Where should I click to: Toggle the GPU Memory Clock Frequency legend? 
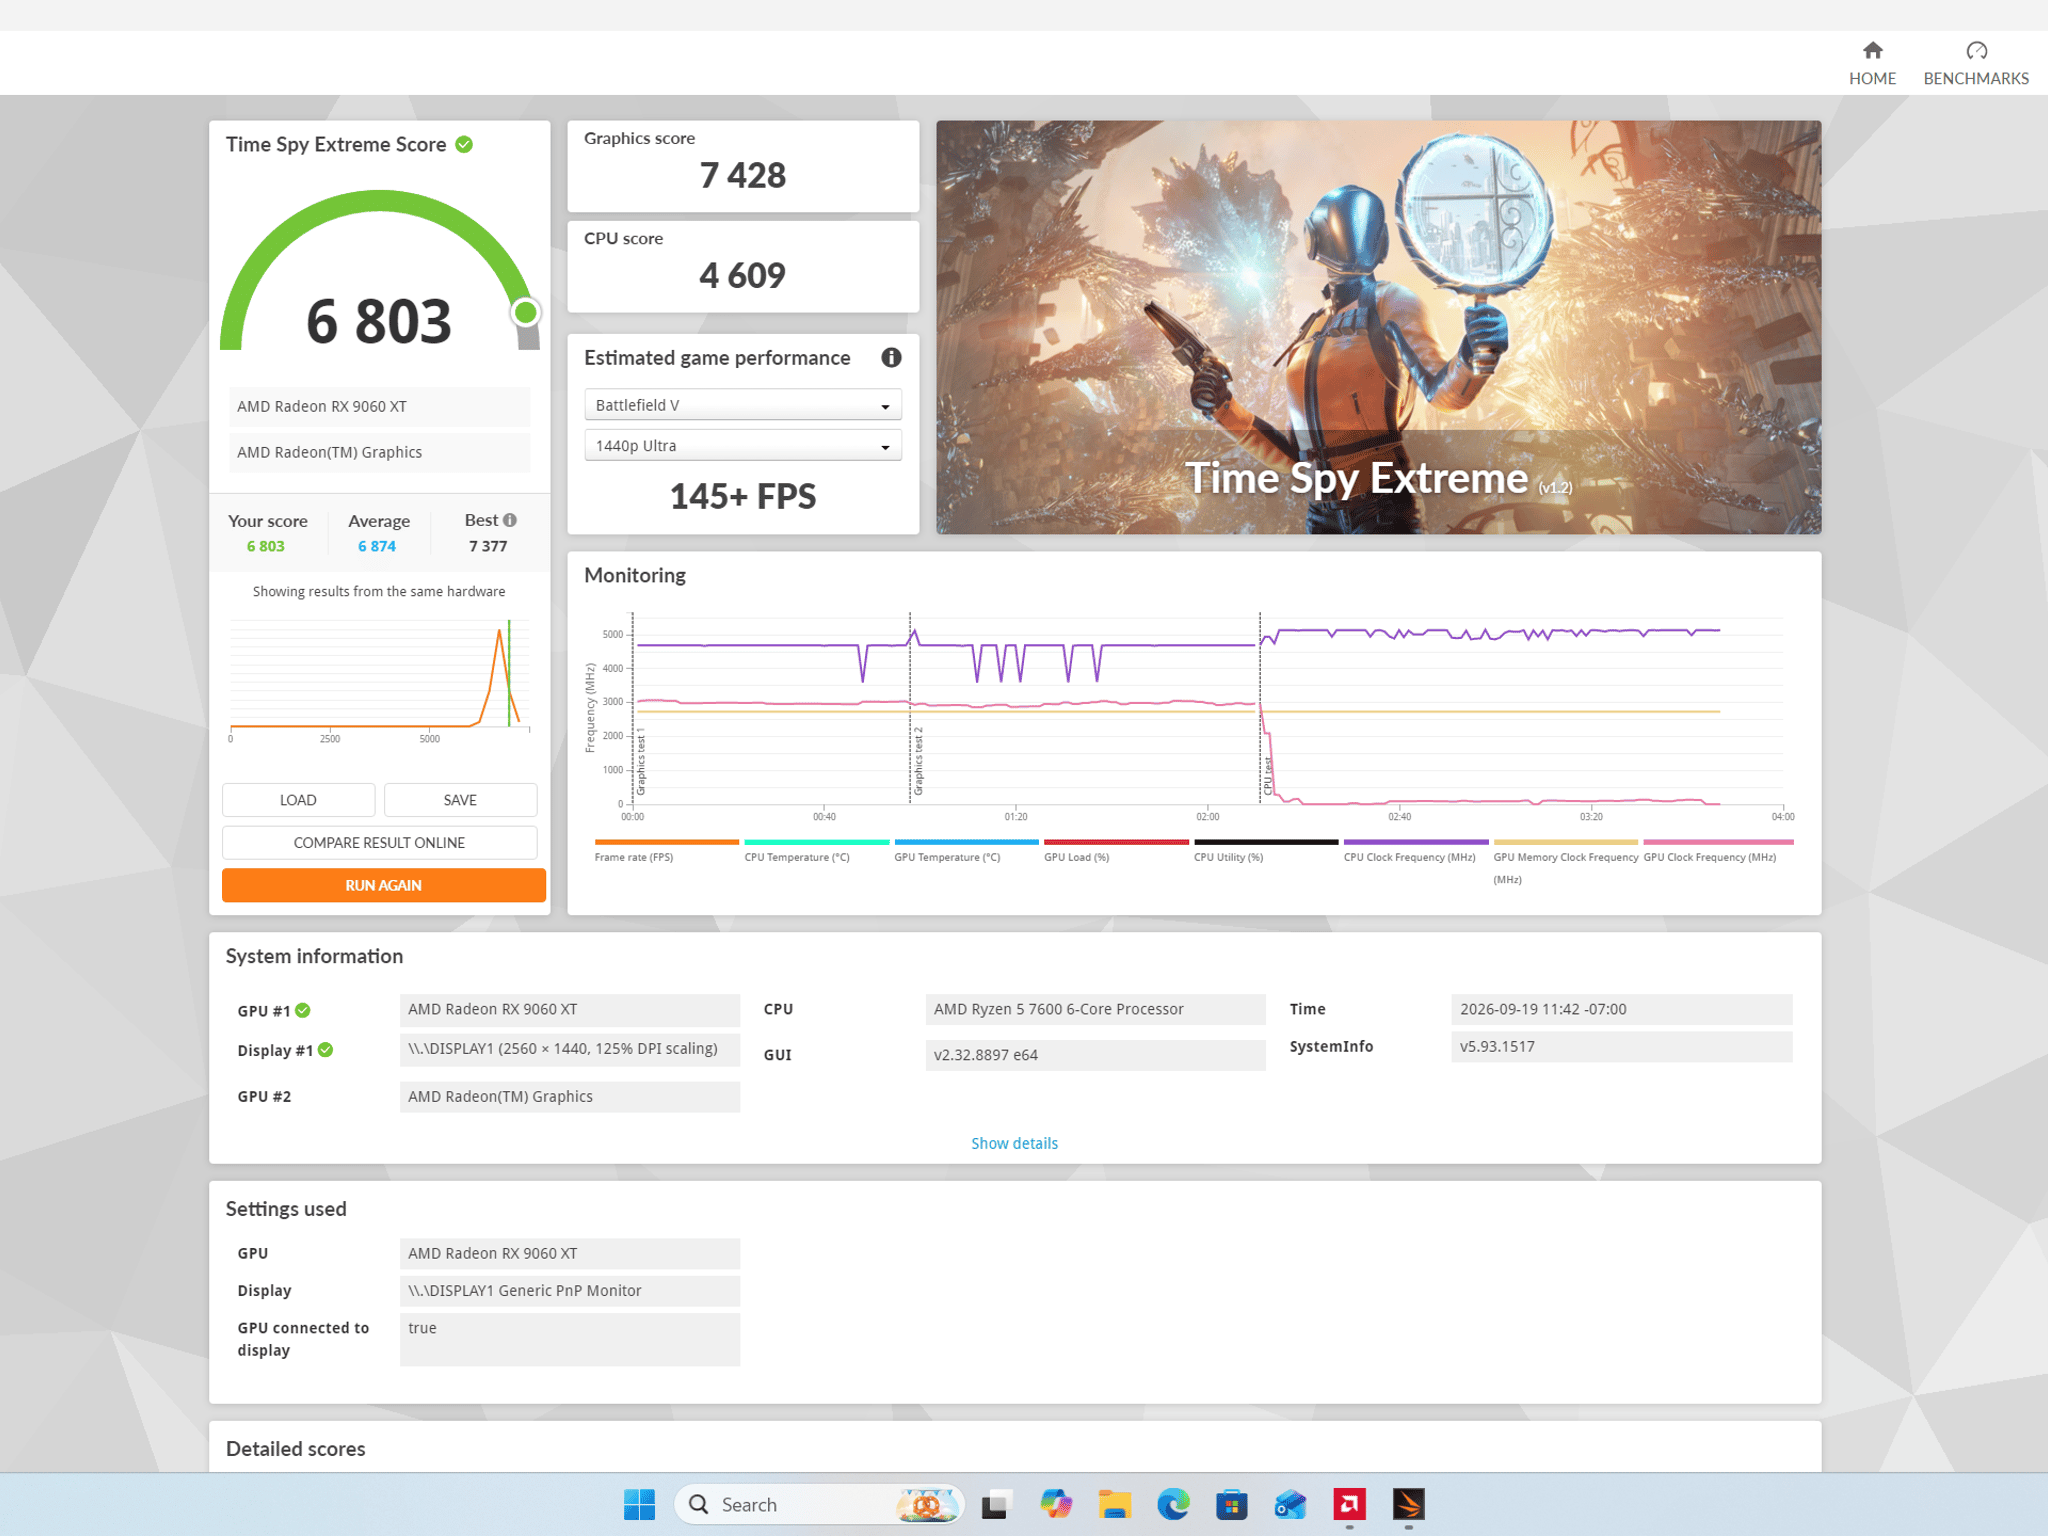1565,862
